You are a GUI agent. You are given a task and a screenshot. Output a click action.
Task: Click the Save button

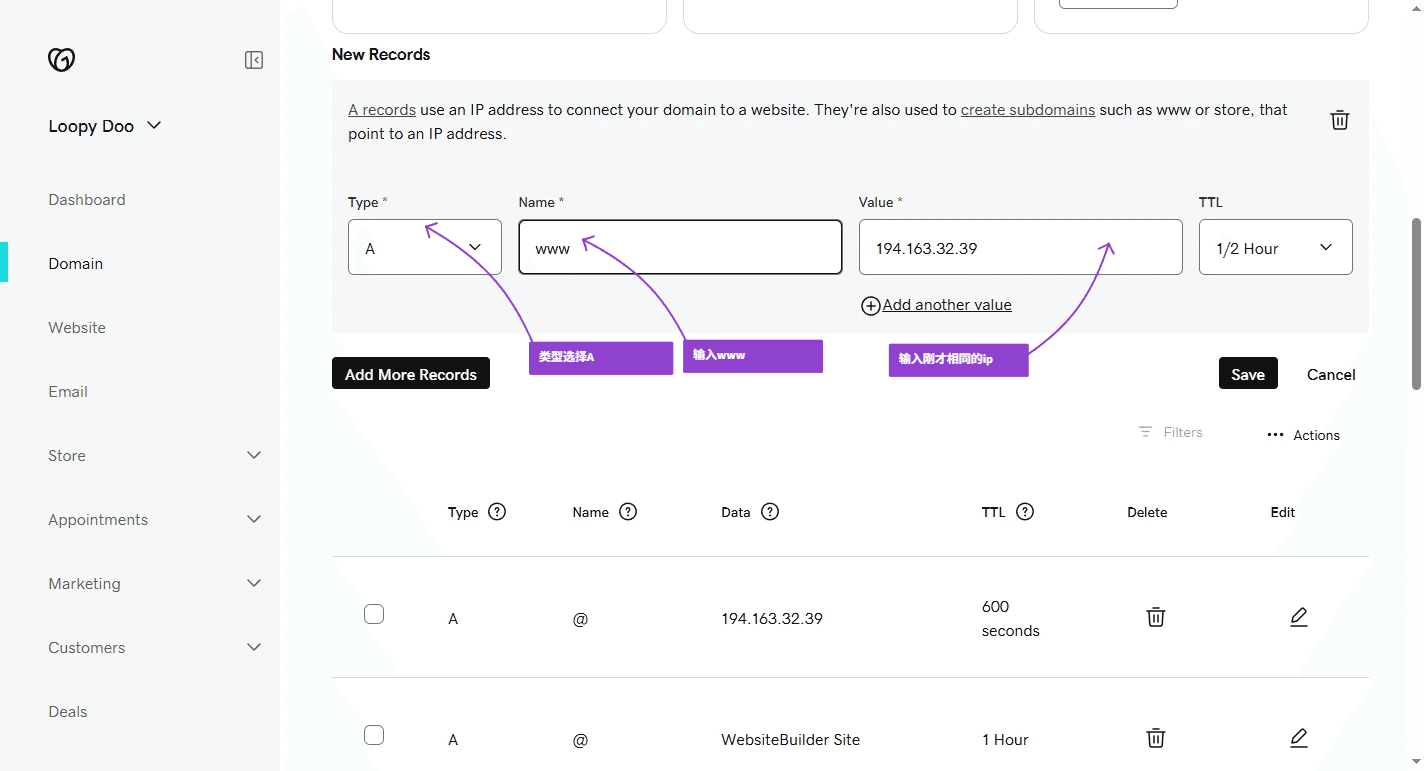[1247, 374]
